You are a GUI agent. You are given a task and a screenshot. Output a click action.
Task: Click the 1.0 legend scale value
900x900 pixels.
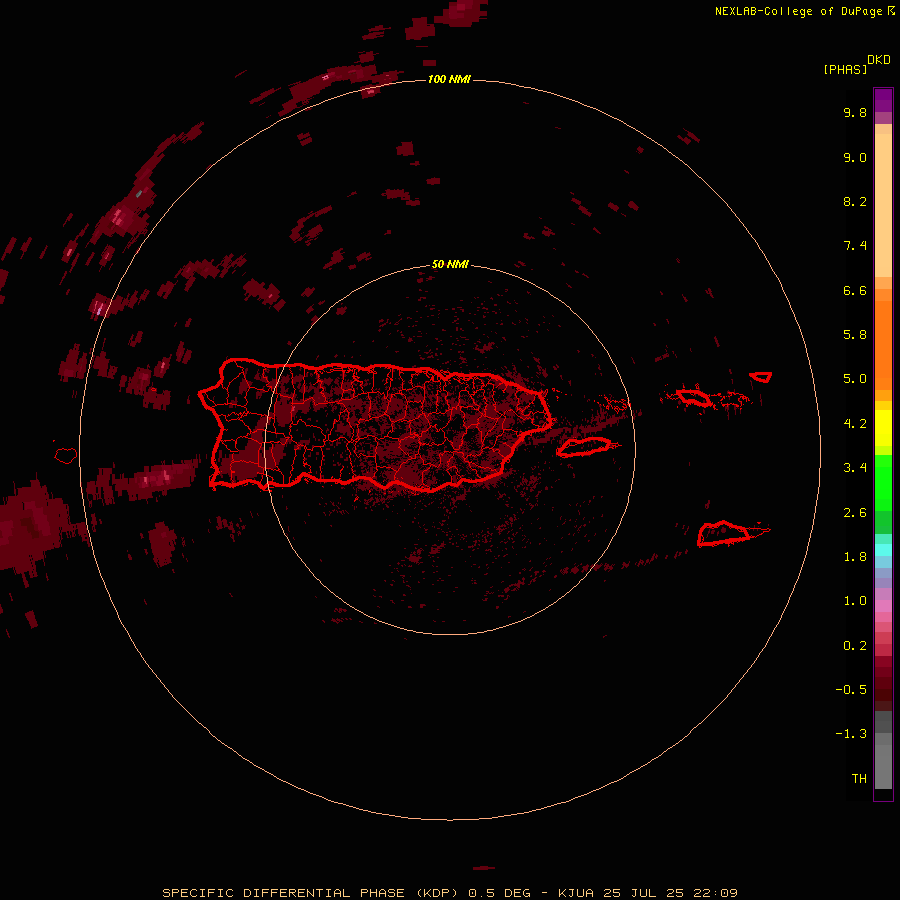coord(855,601)
